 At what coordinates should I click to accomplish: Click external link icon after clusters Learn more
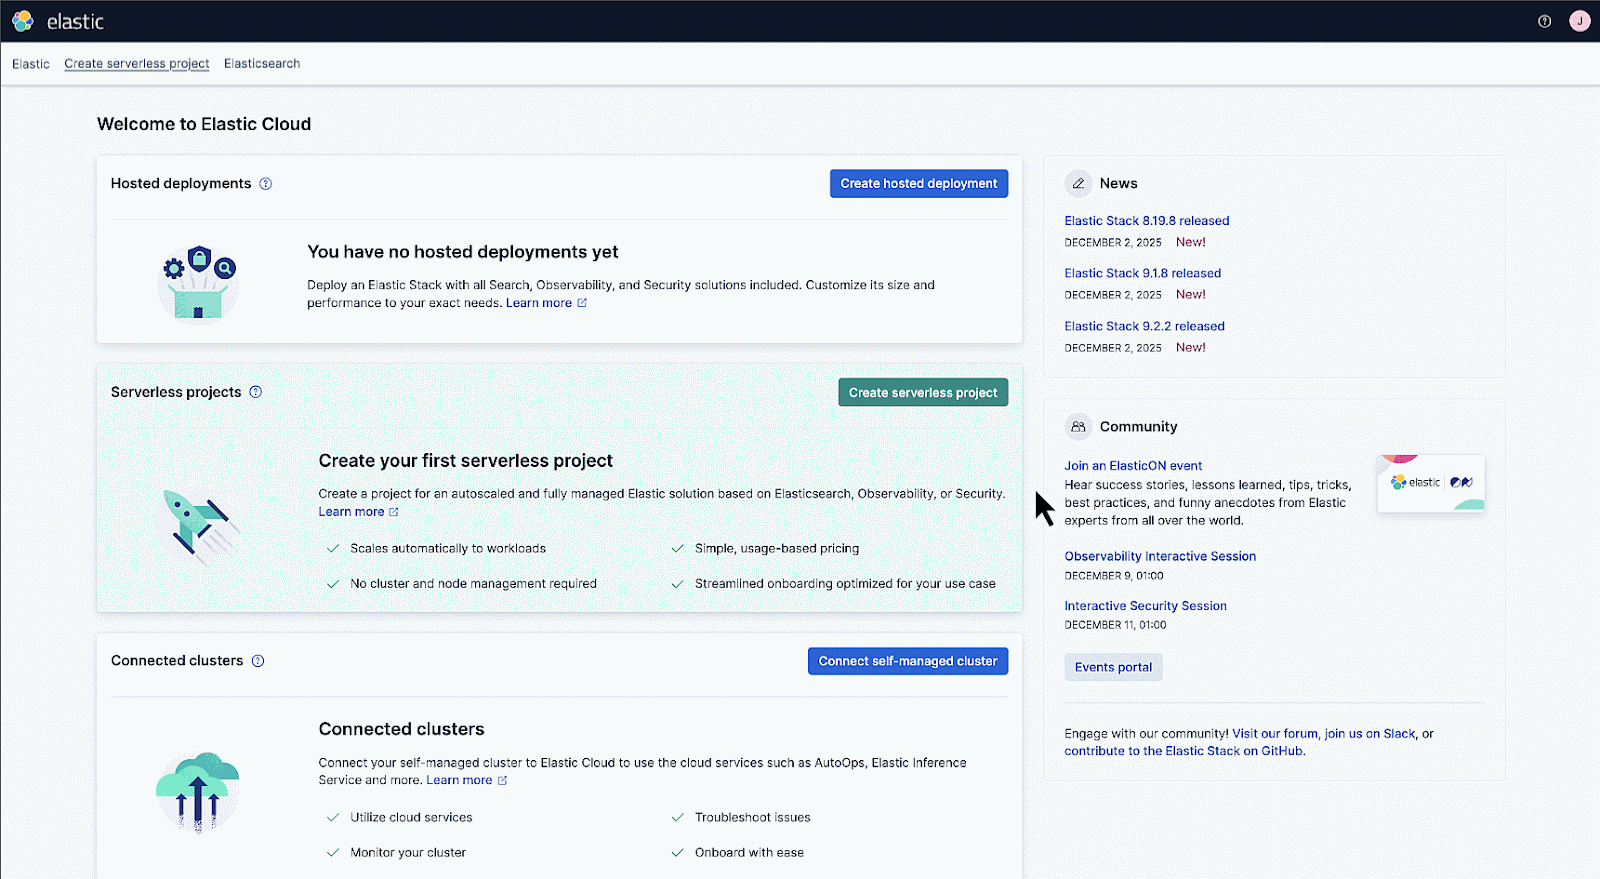pyautogui.click(x=502, y=781)
